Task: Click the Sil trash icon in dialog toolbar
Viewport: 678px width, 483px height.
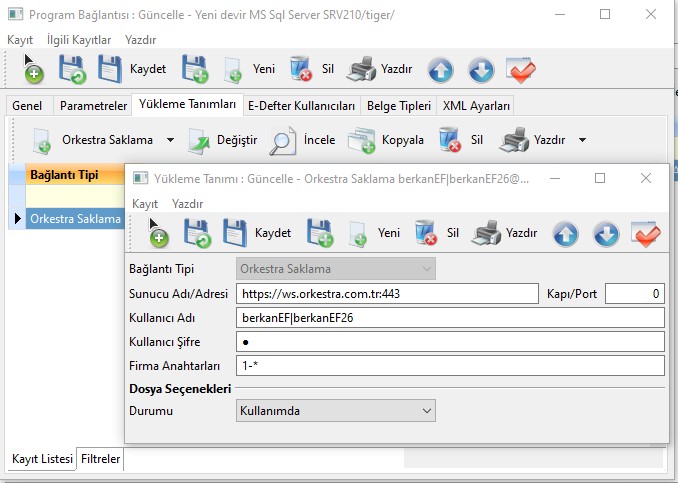Action: 427,233
